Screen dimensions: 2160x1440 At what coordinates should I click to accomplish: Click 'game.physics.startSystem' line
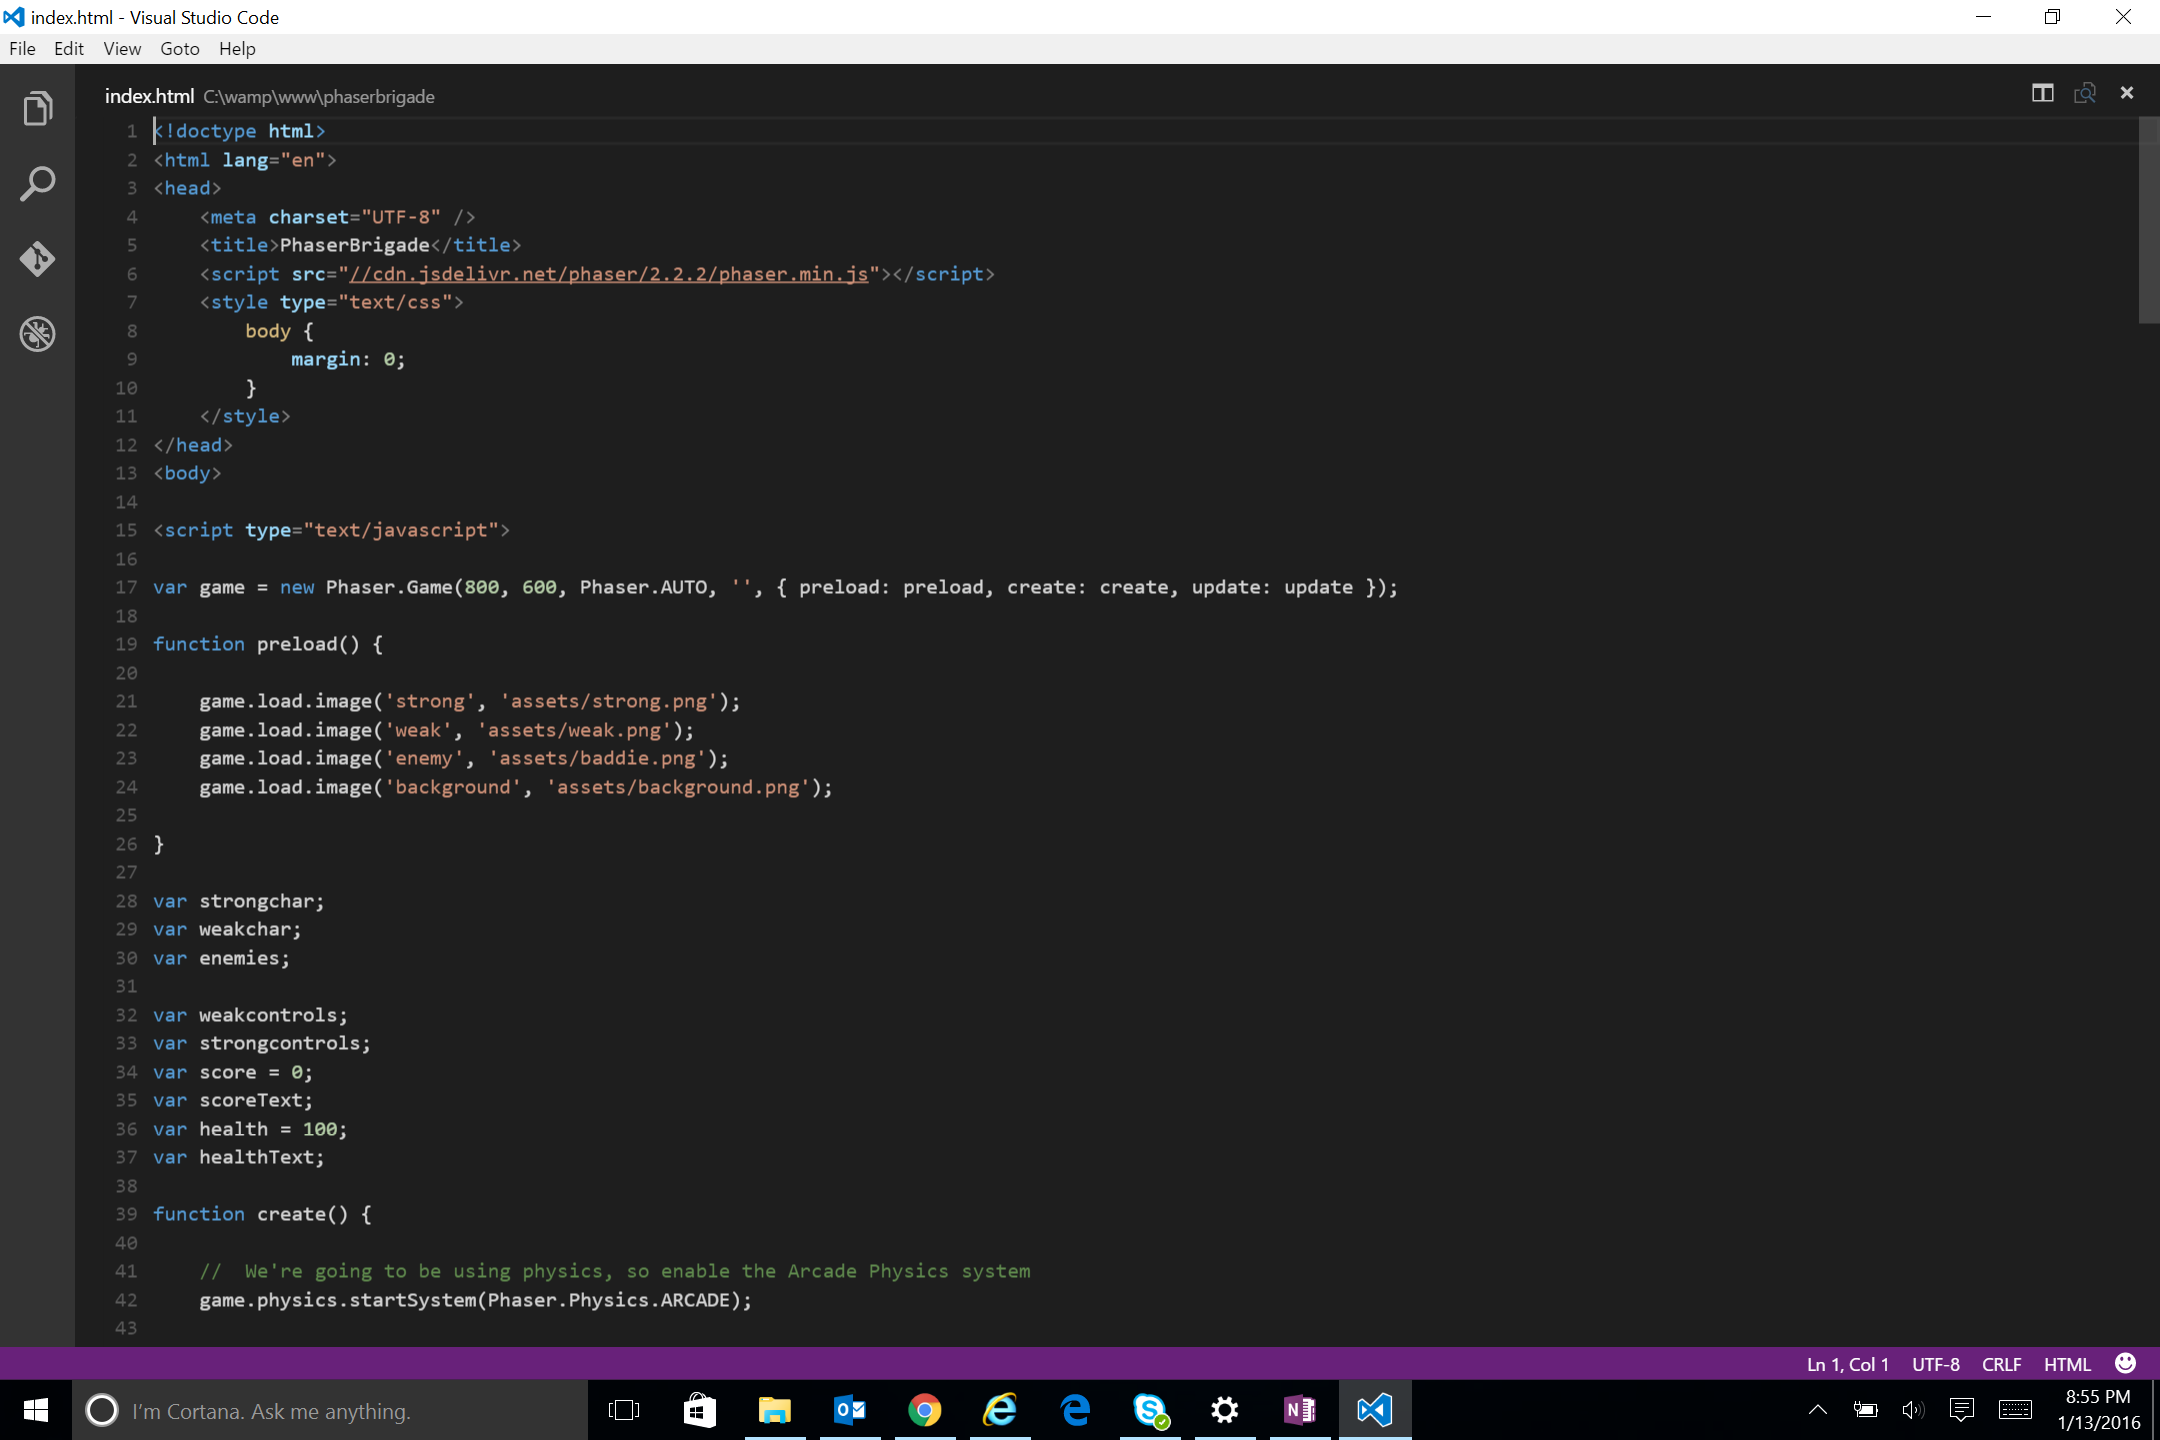click(x=475, y=1300)
